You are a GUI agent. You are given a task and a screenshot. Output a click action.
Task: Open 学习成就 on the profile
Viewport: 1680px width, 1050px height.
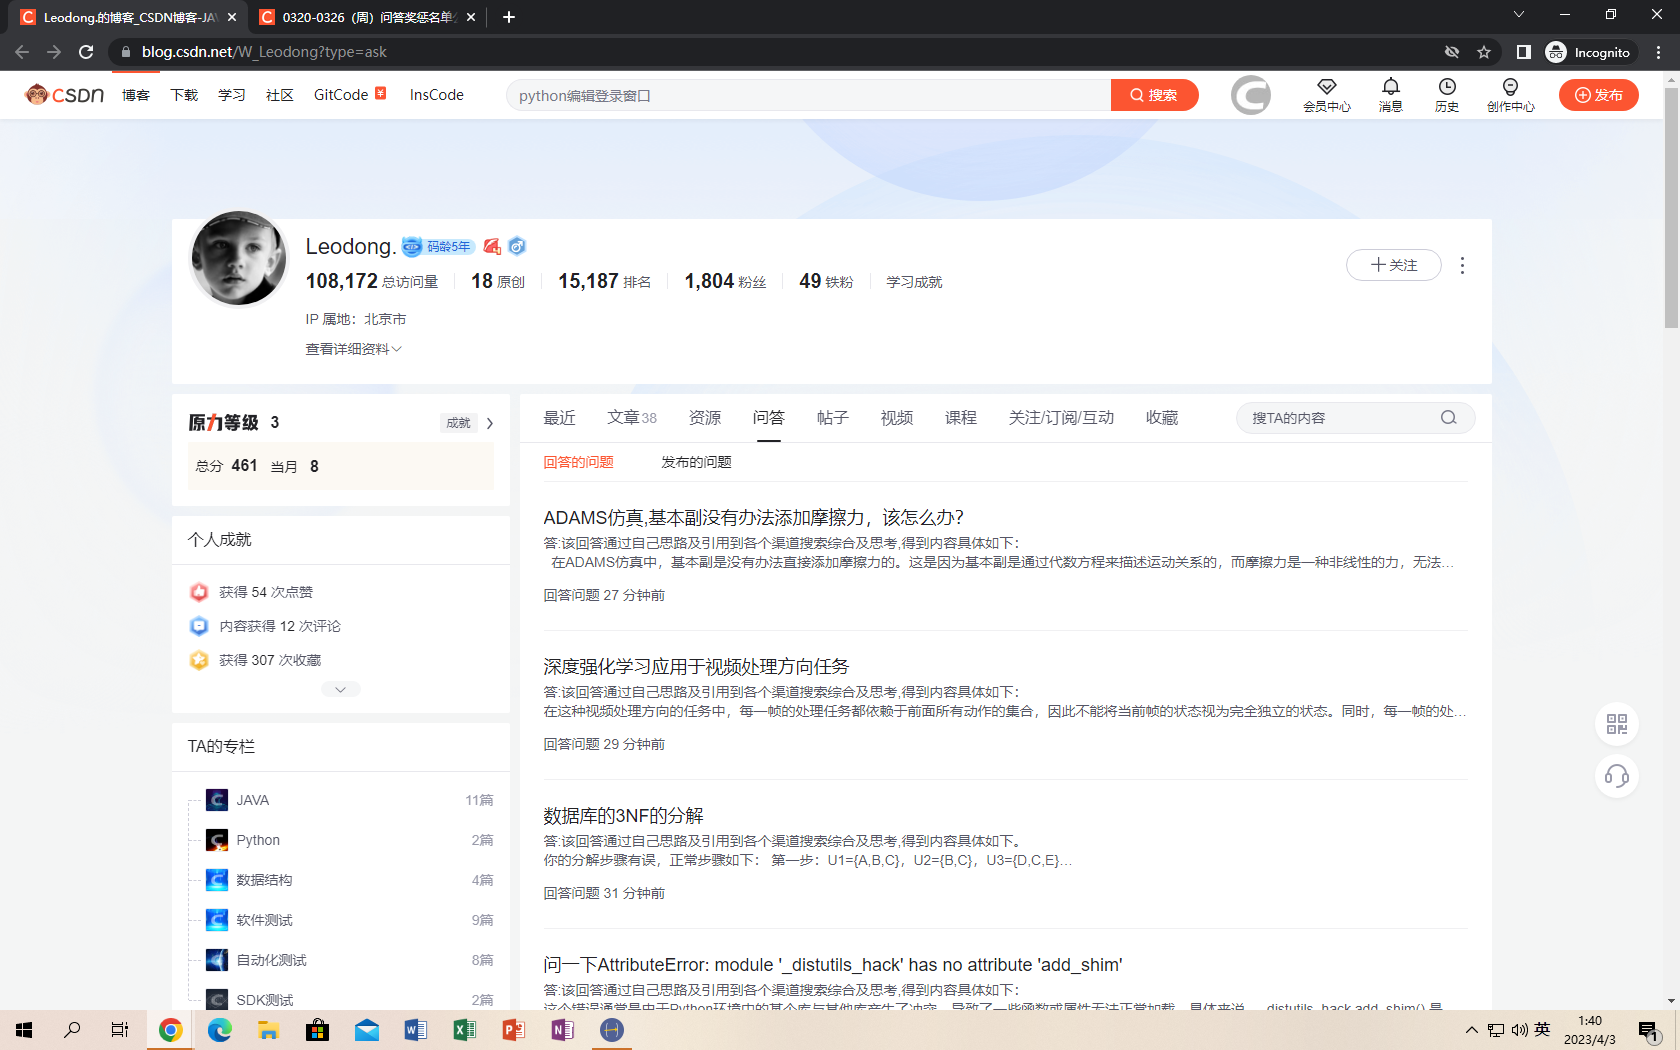click(x=914, y=282)
